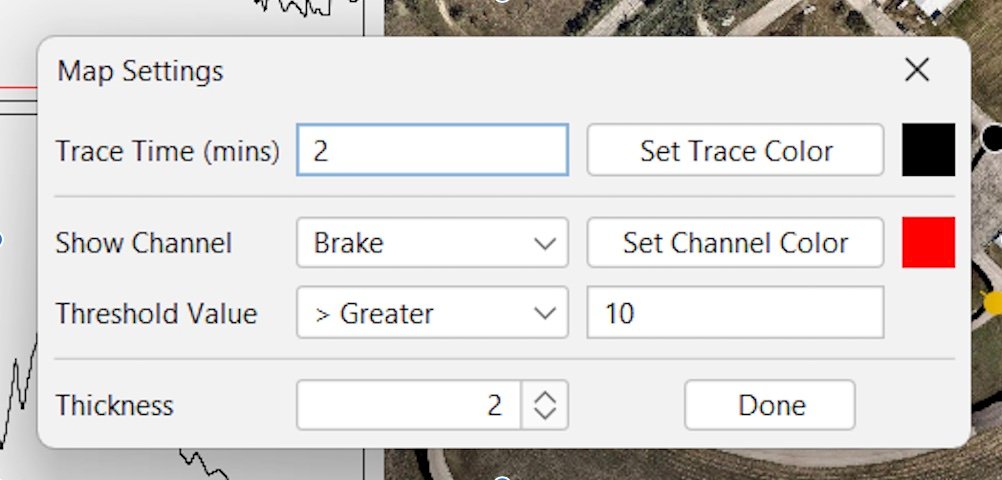Image resolution: width=1002 pixels, height=480 pixels.
Task: Click the Thickness label text
Action: tap(114, 406)
